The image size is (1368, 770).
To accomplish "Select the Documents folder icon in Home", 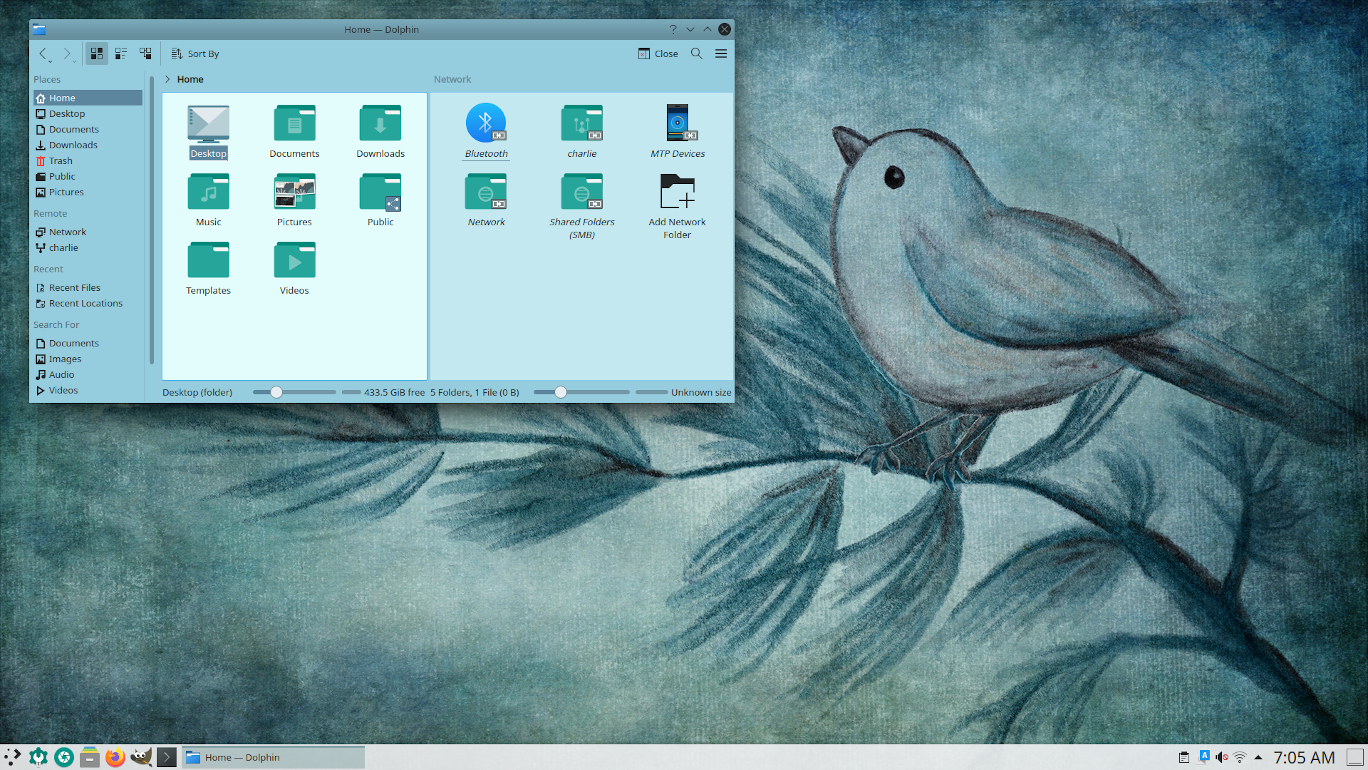I will pyautogui.click(x=294, y=123).
